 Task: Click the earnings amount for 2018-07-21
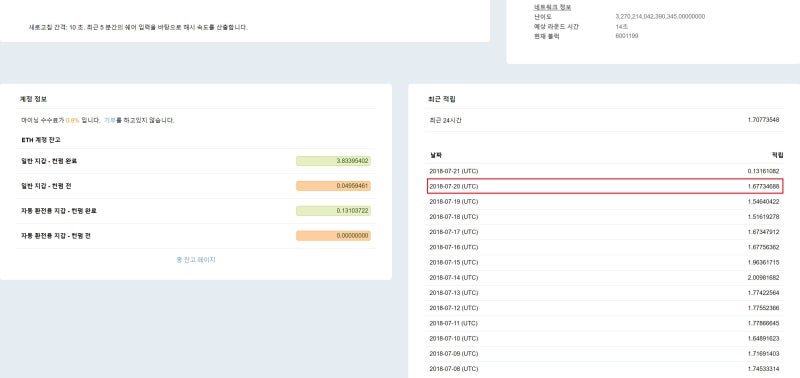762,171
